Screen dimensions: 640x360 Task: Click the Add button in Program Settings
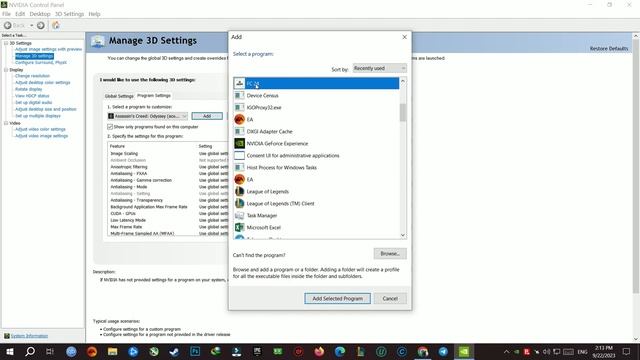click(207, 116)
